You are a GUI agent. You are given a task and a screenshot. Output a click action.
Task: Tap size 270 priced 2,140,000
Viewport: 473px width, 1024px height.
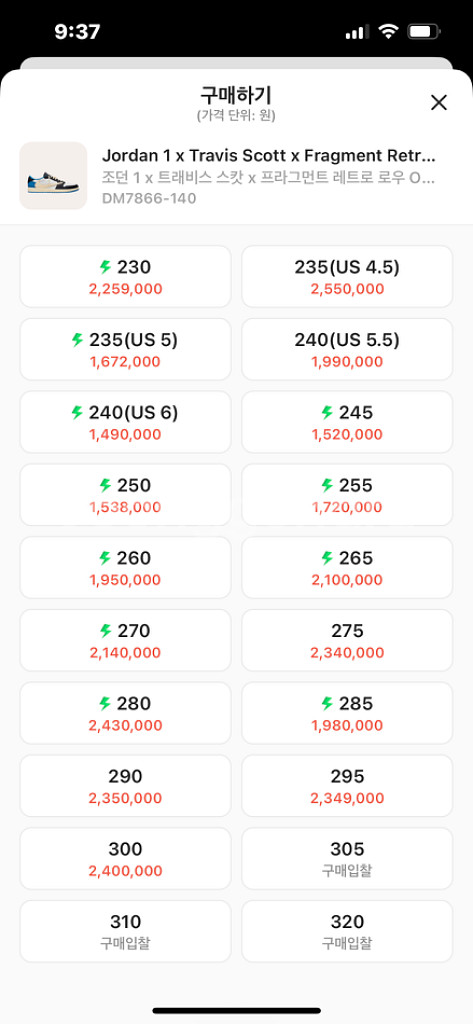coord(125,640)
